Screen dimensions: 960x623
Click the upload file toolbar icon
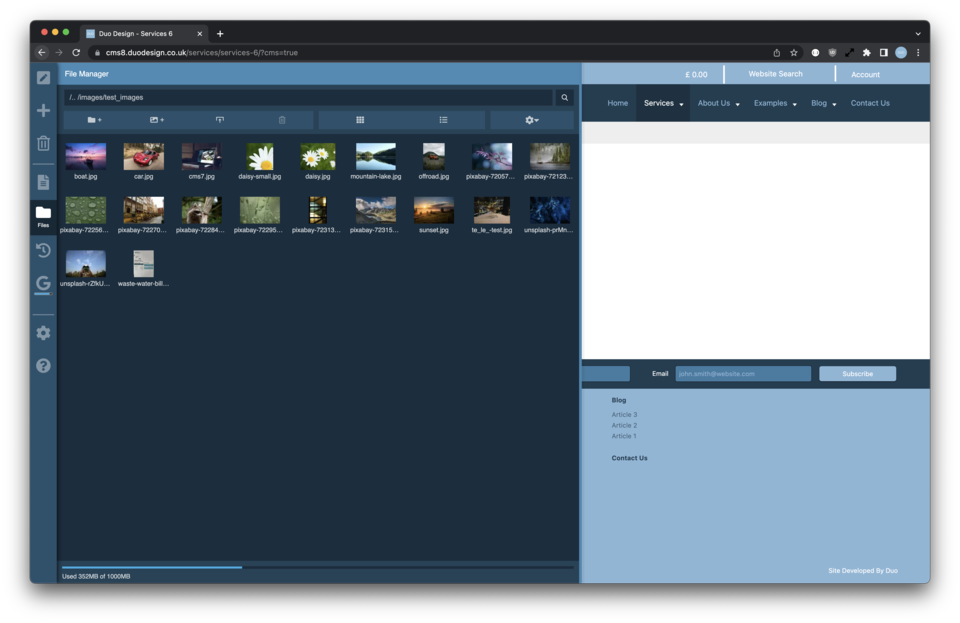[x=220, y=120]
